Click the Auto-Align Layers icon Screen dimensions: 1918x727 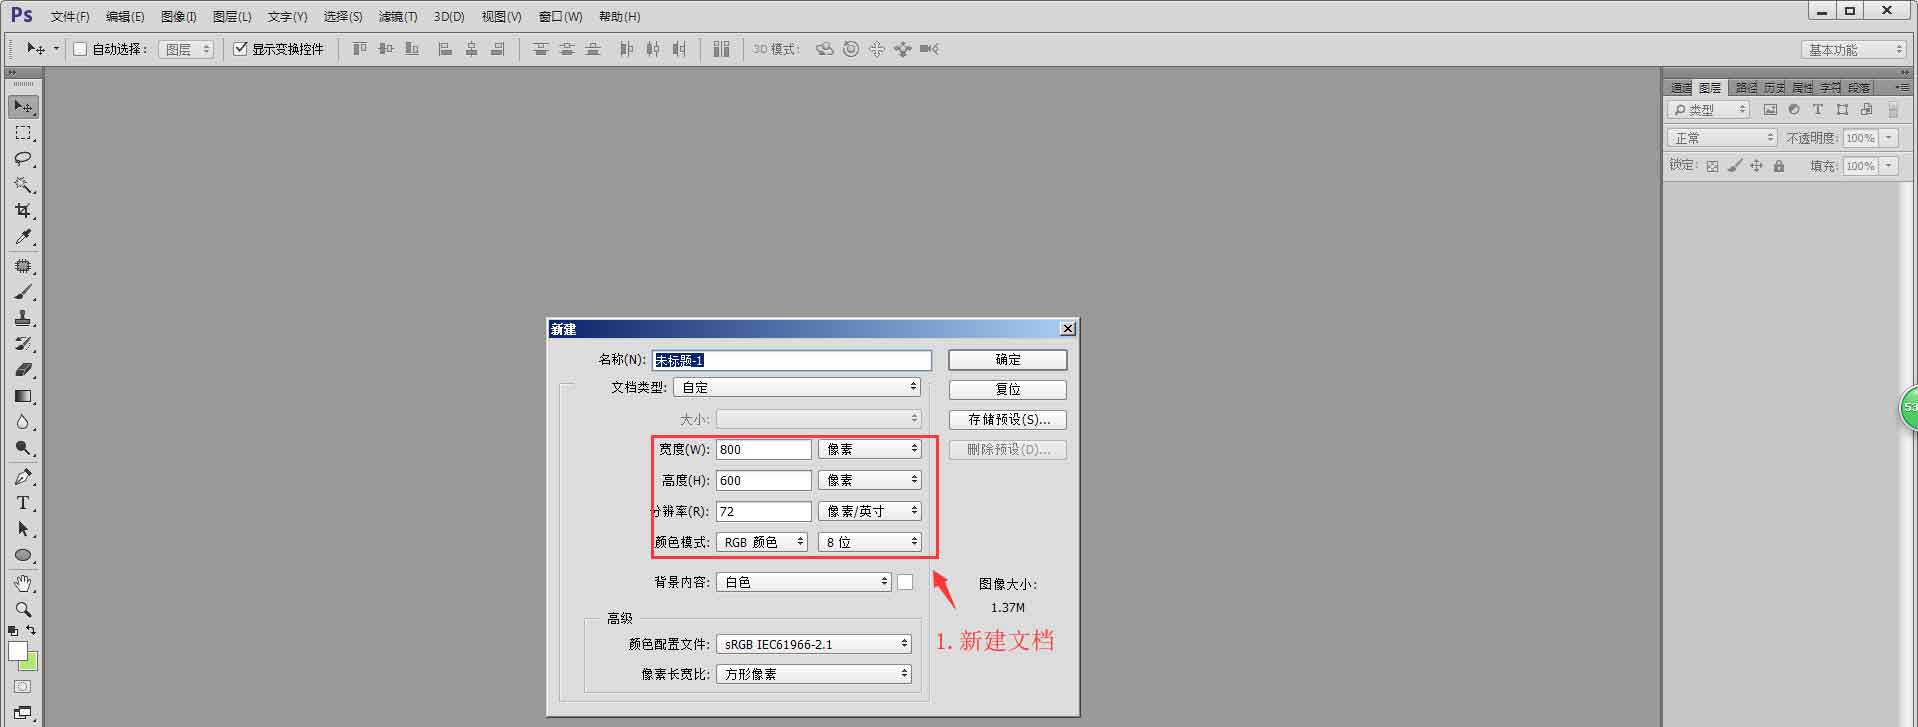(x=722, y=48)
